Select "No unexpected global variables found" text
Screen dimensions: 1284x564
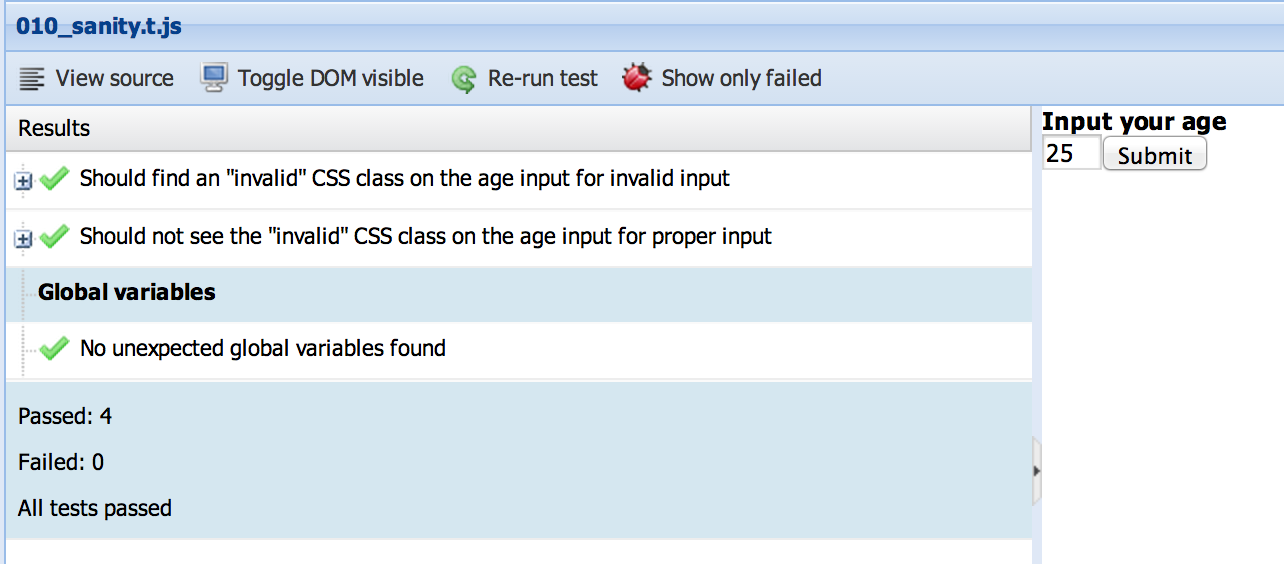tap(263, 348)
